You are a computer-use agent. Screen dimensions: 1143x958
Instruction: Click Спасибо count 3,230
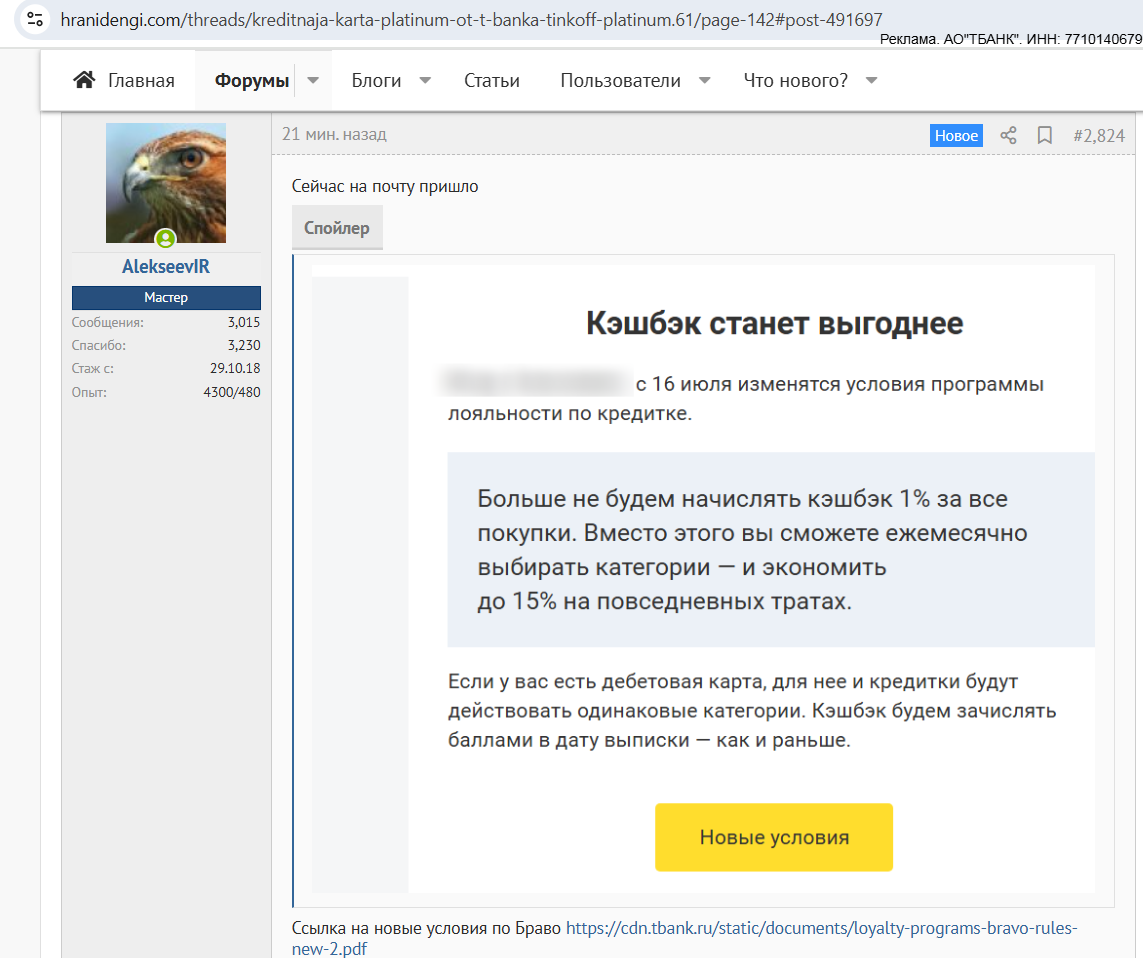click(243, 346)
